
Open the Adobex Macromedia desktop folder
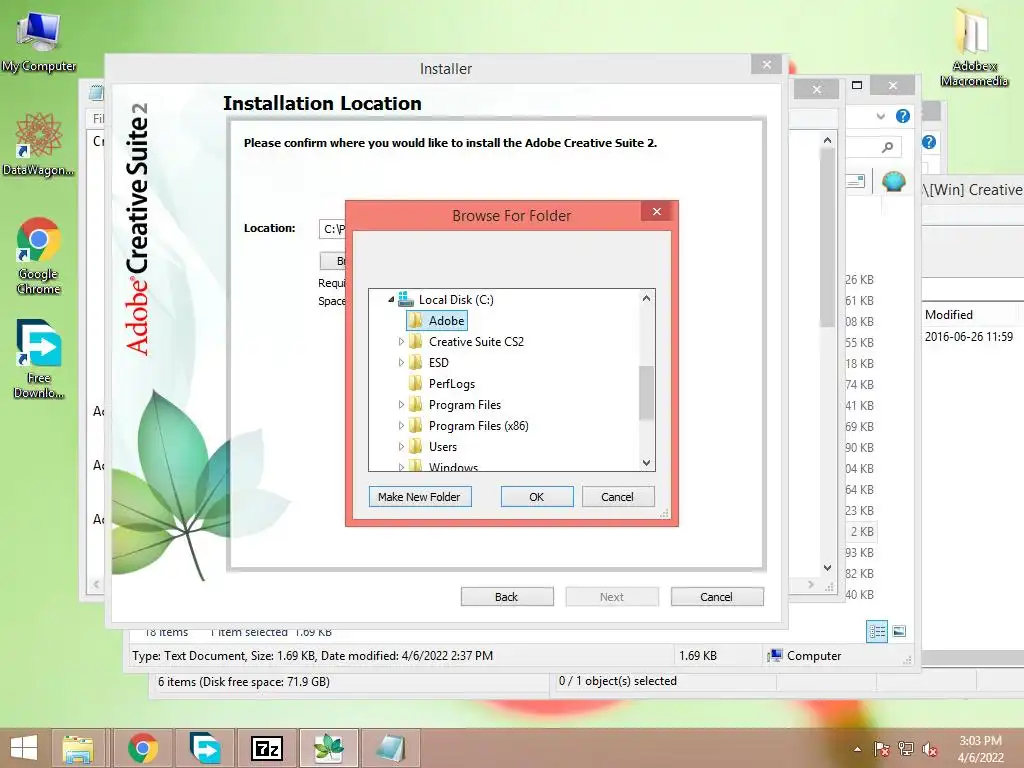pos(974,46)
